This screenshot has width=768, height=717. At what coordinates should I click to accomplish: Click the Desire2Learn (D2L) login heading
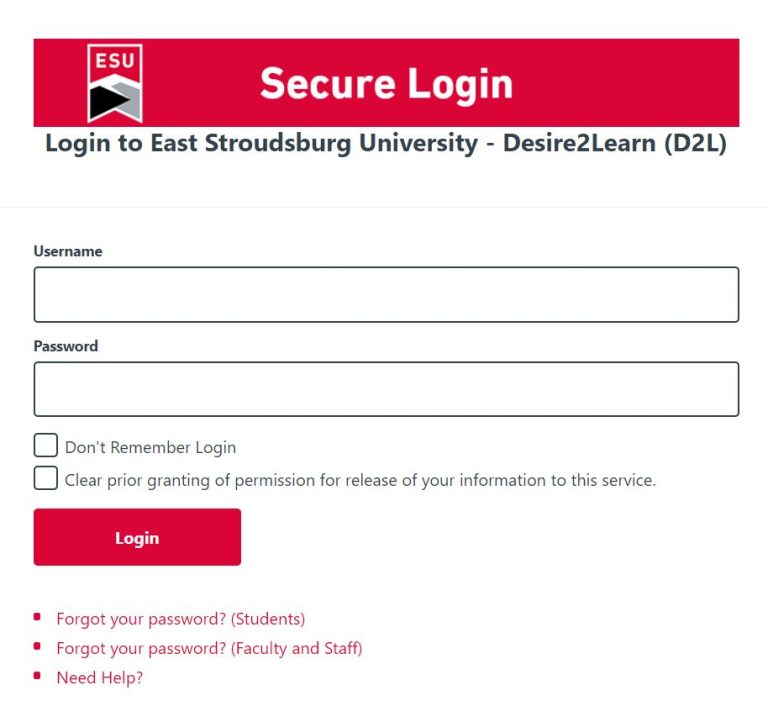click(x=386, y=143)
